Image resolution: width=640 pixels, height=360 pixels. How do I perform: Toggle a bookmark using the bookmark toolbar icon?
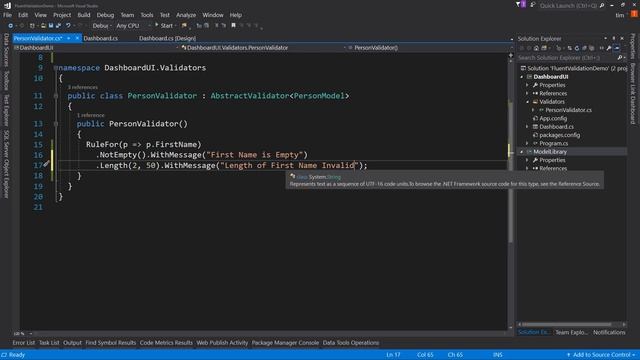point(233,26)
